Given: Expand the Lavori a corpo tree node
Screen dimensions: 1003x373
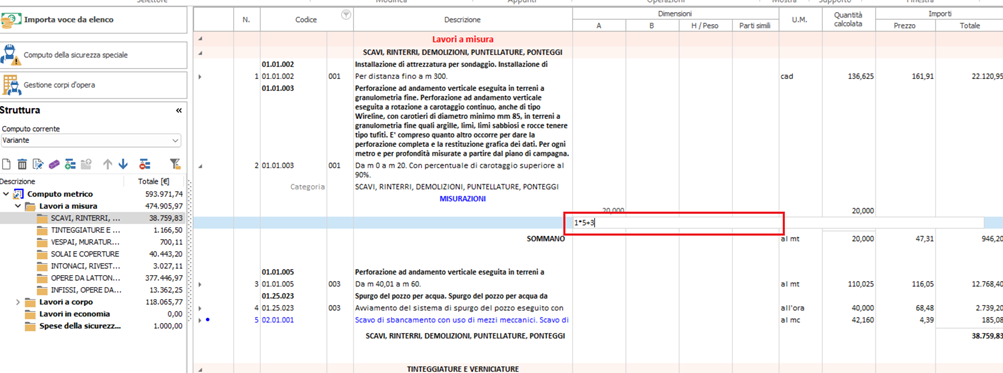Looking at the screenshot, I should tap(17, 302).
